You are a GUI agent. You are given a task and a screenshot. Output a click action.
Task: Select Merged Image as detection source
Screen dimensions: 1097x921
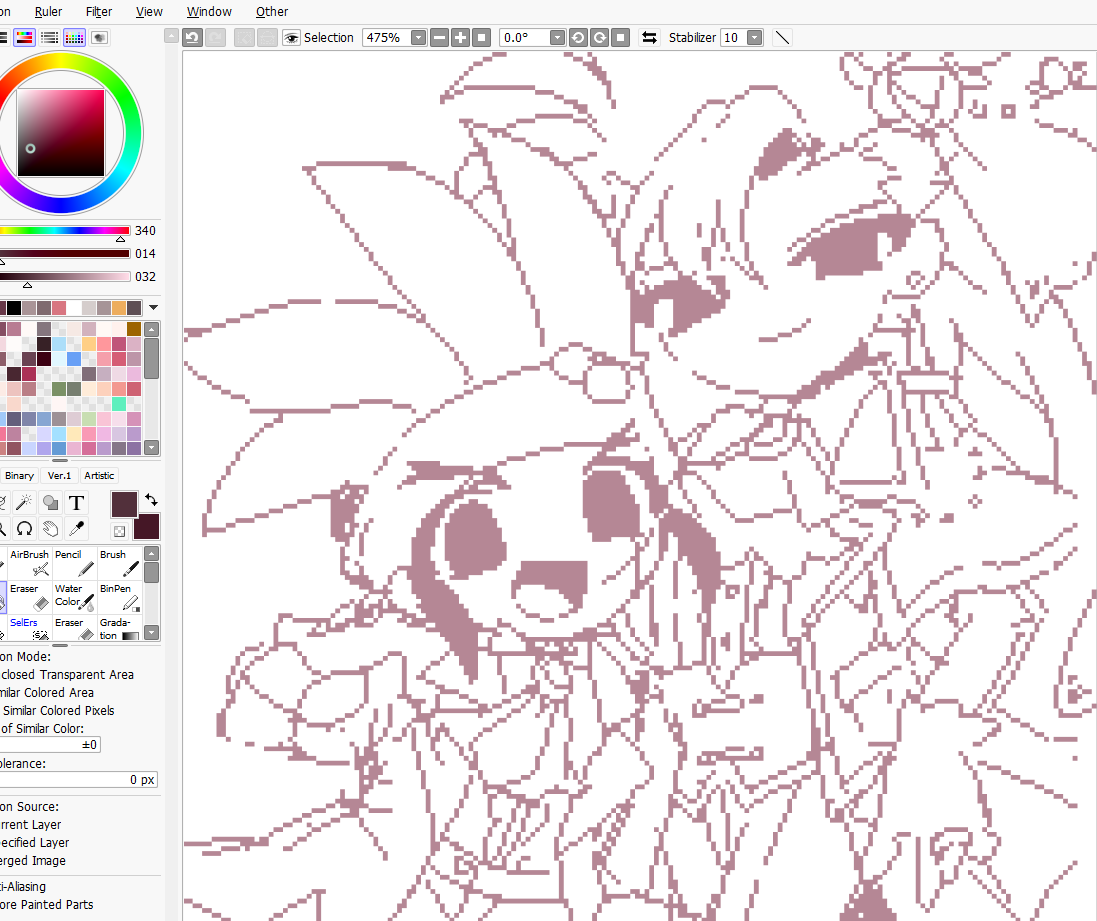pos(33,861)
